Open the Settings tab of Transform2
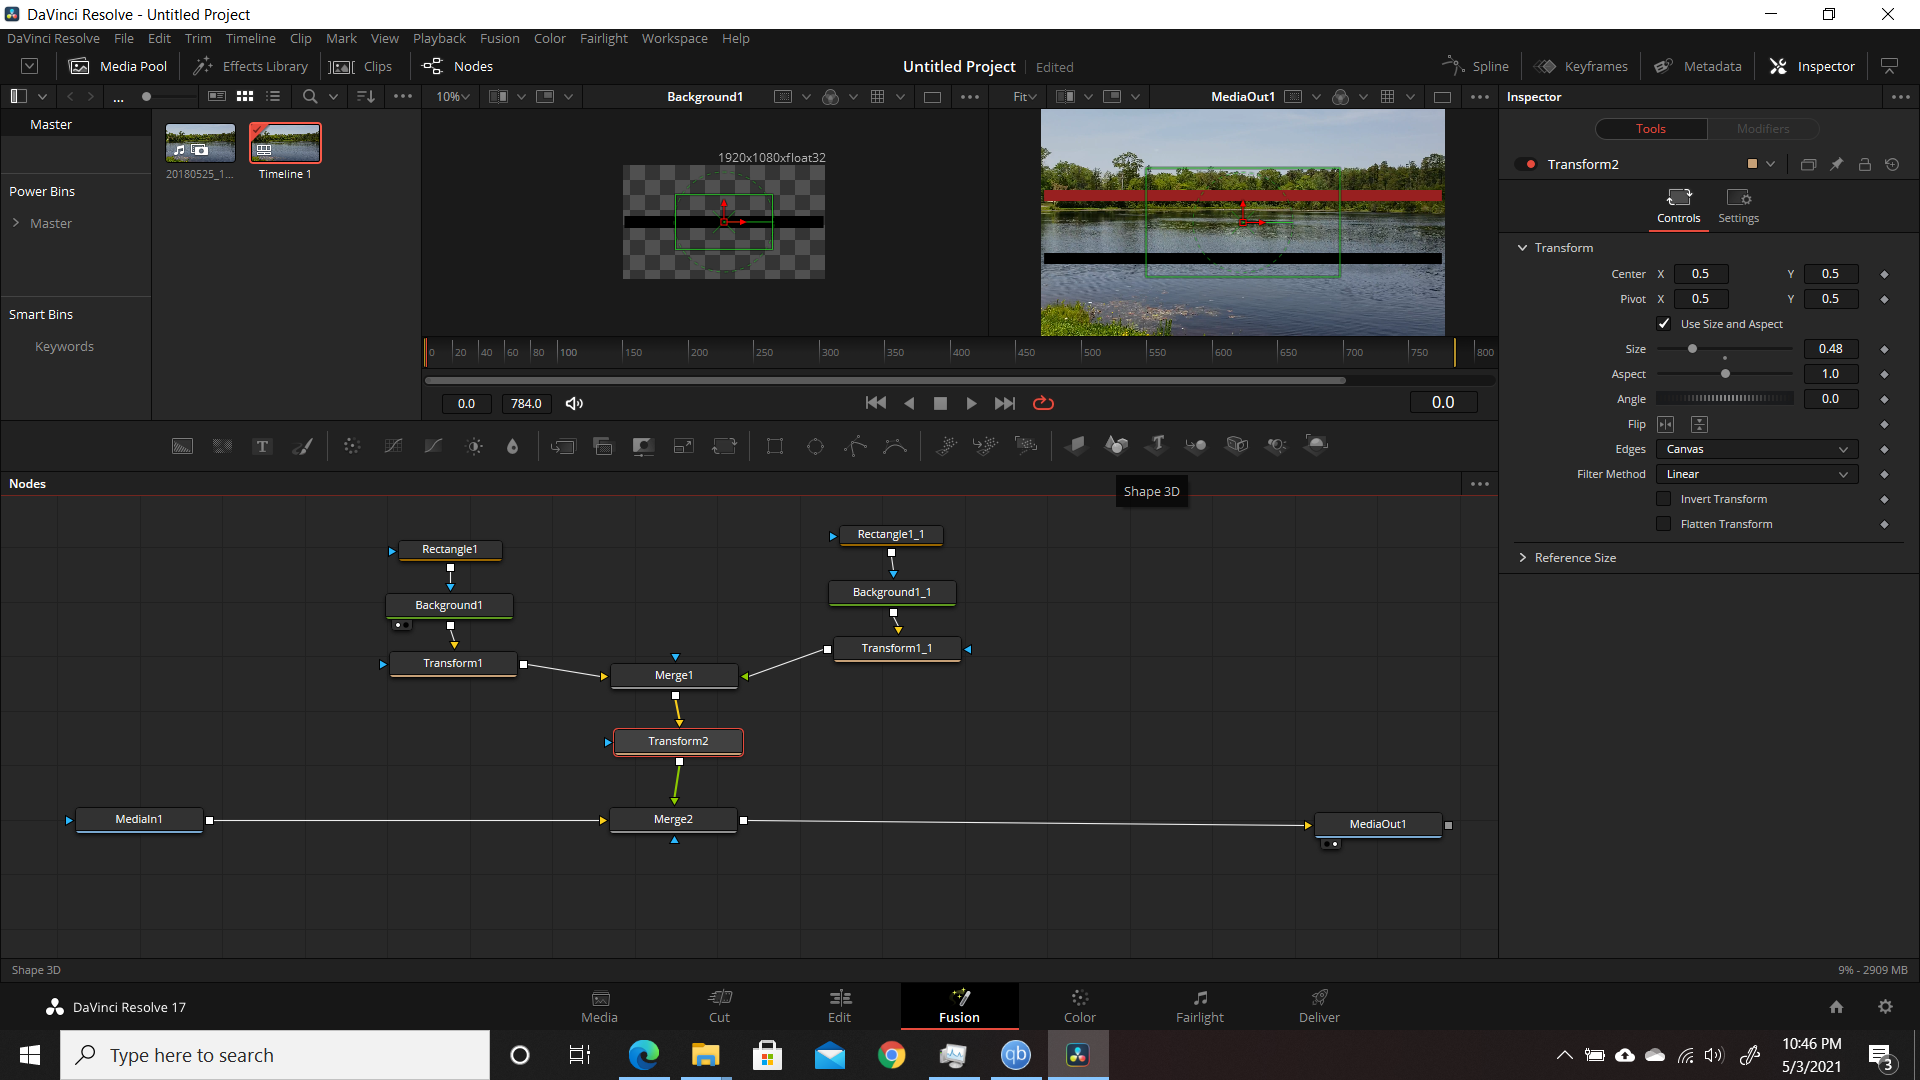Screen dimensions: 1920x1080 (x=1738, y=206)
